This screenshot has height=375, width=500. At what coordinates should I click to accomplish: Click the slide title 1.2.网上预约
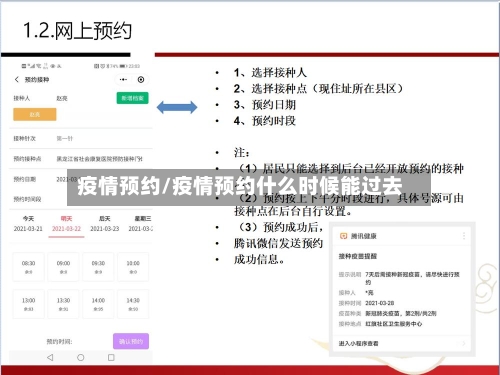pos(77,31)
